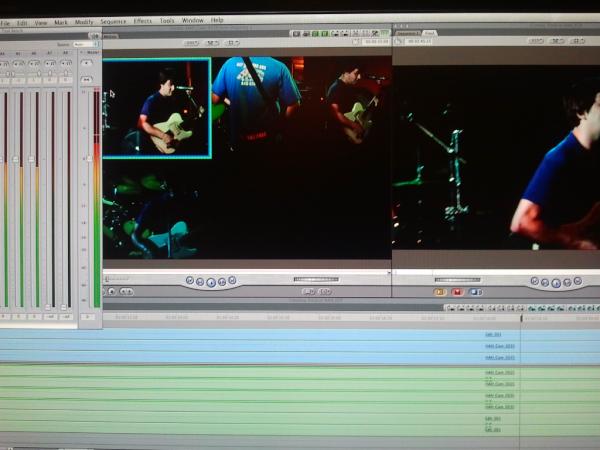Open the Modify menu

coord(84,22)
